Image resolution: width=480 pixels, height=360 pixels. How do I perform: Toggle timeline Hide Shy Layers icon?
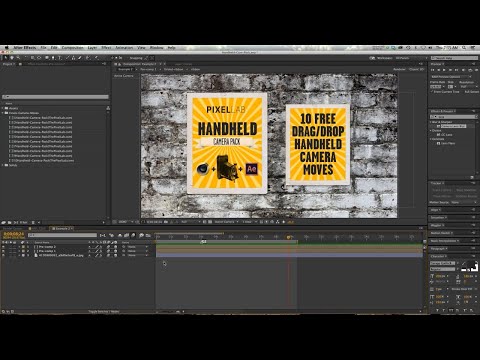tap(120, 235)
